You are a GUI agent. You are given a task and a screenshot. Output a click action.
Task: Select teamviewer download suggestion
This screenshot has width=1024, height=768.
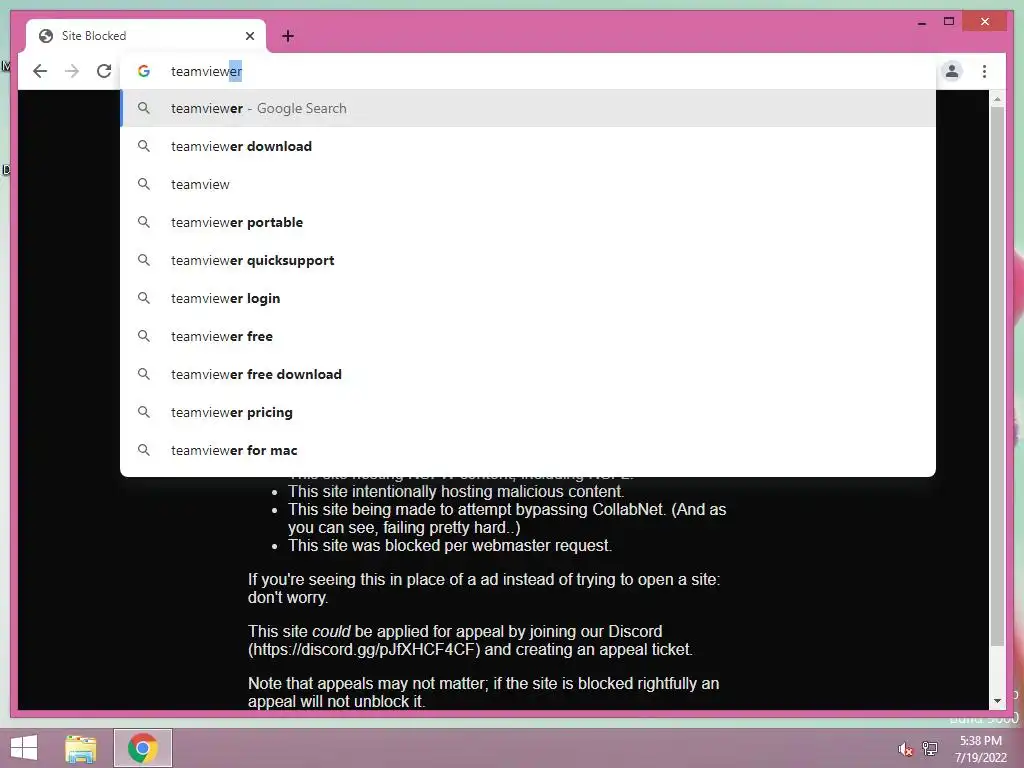(x=528, y=146)
